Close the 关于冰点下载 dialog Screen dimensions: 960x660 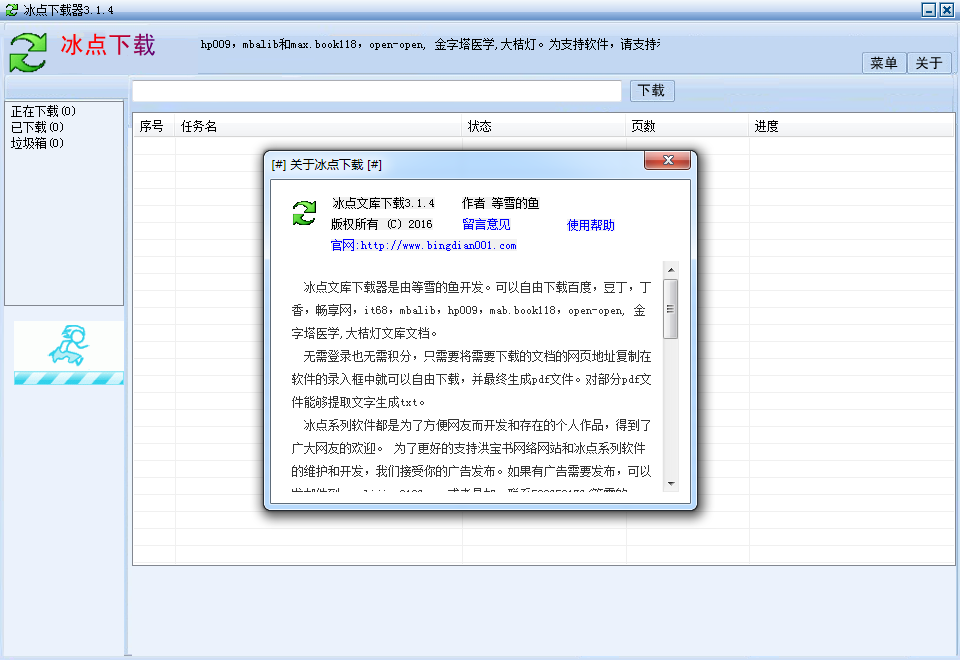667,160
